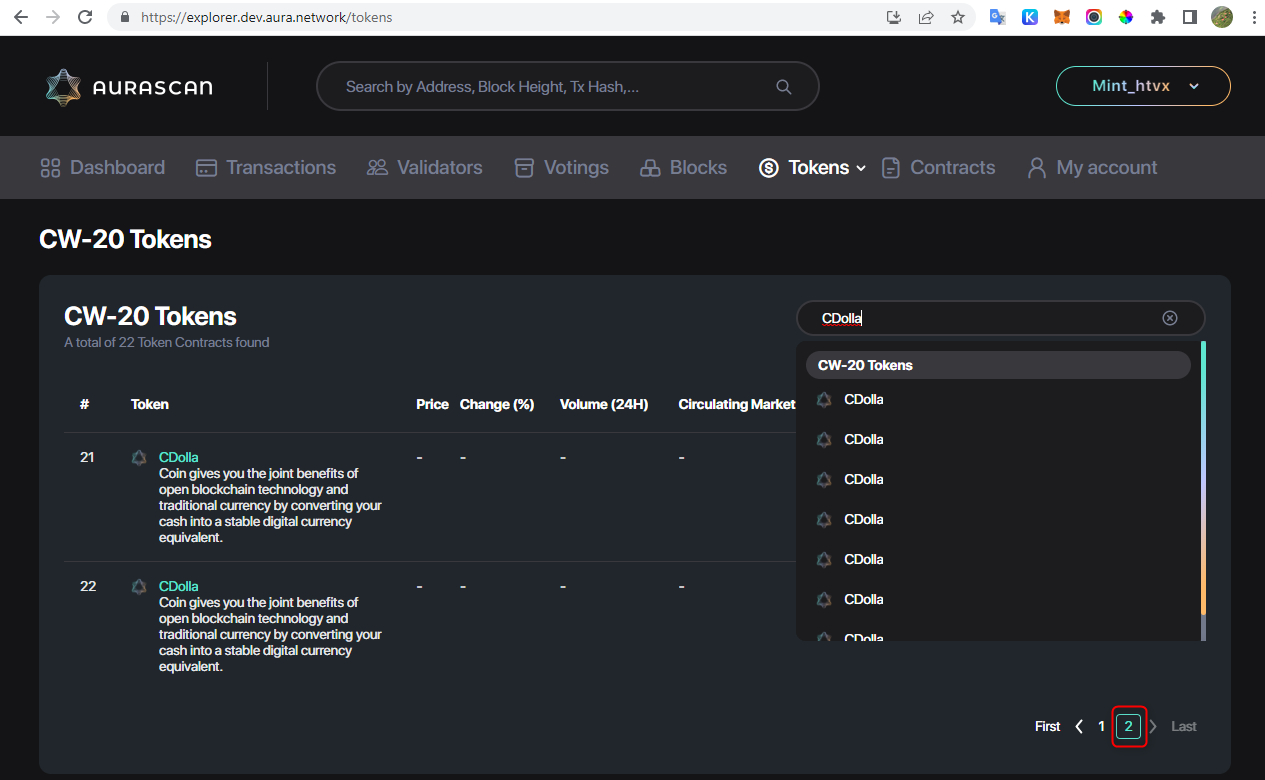Toggle the browser side panel icon

pyautogui.click(x=1190, y=17)
